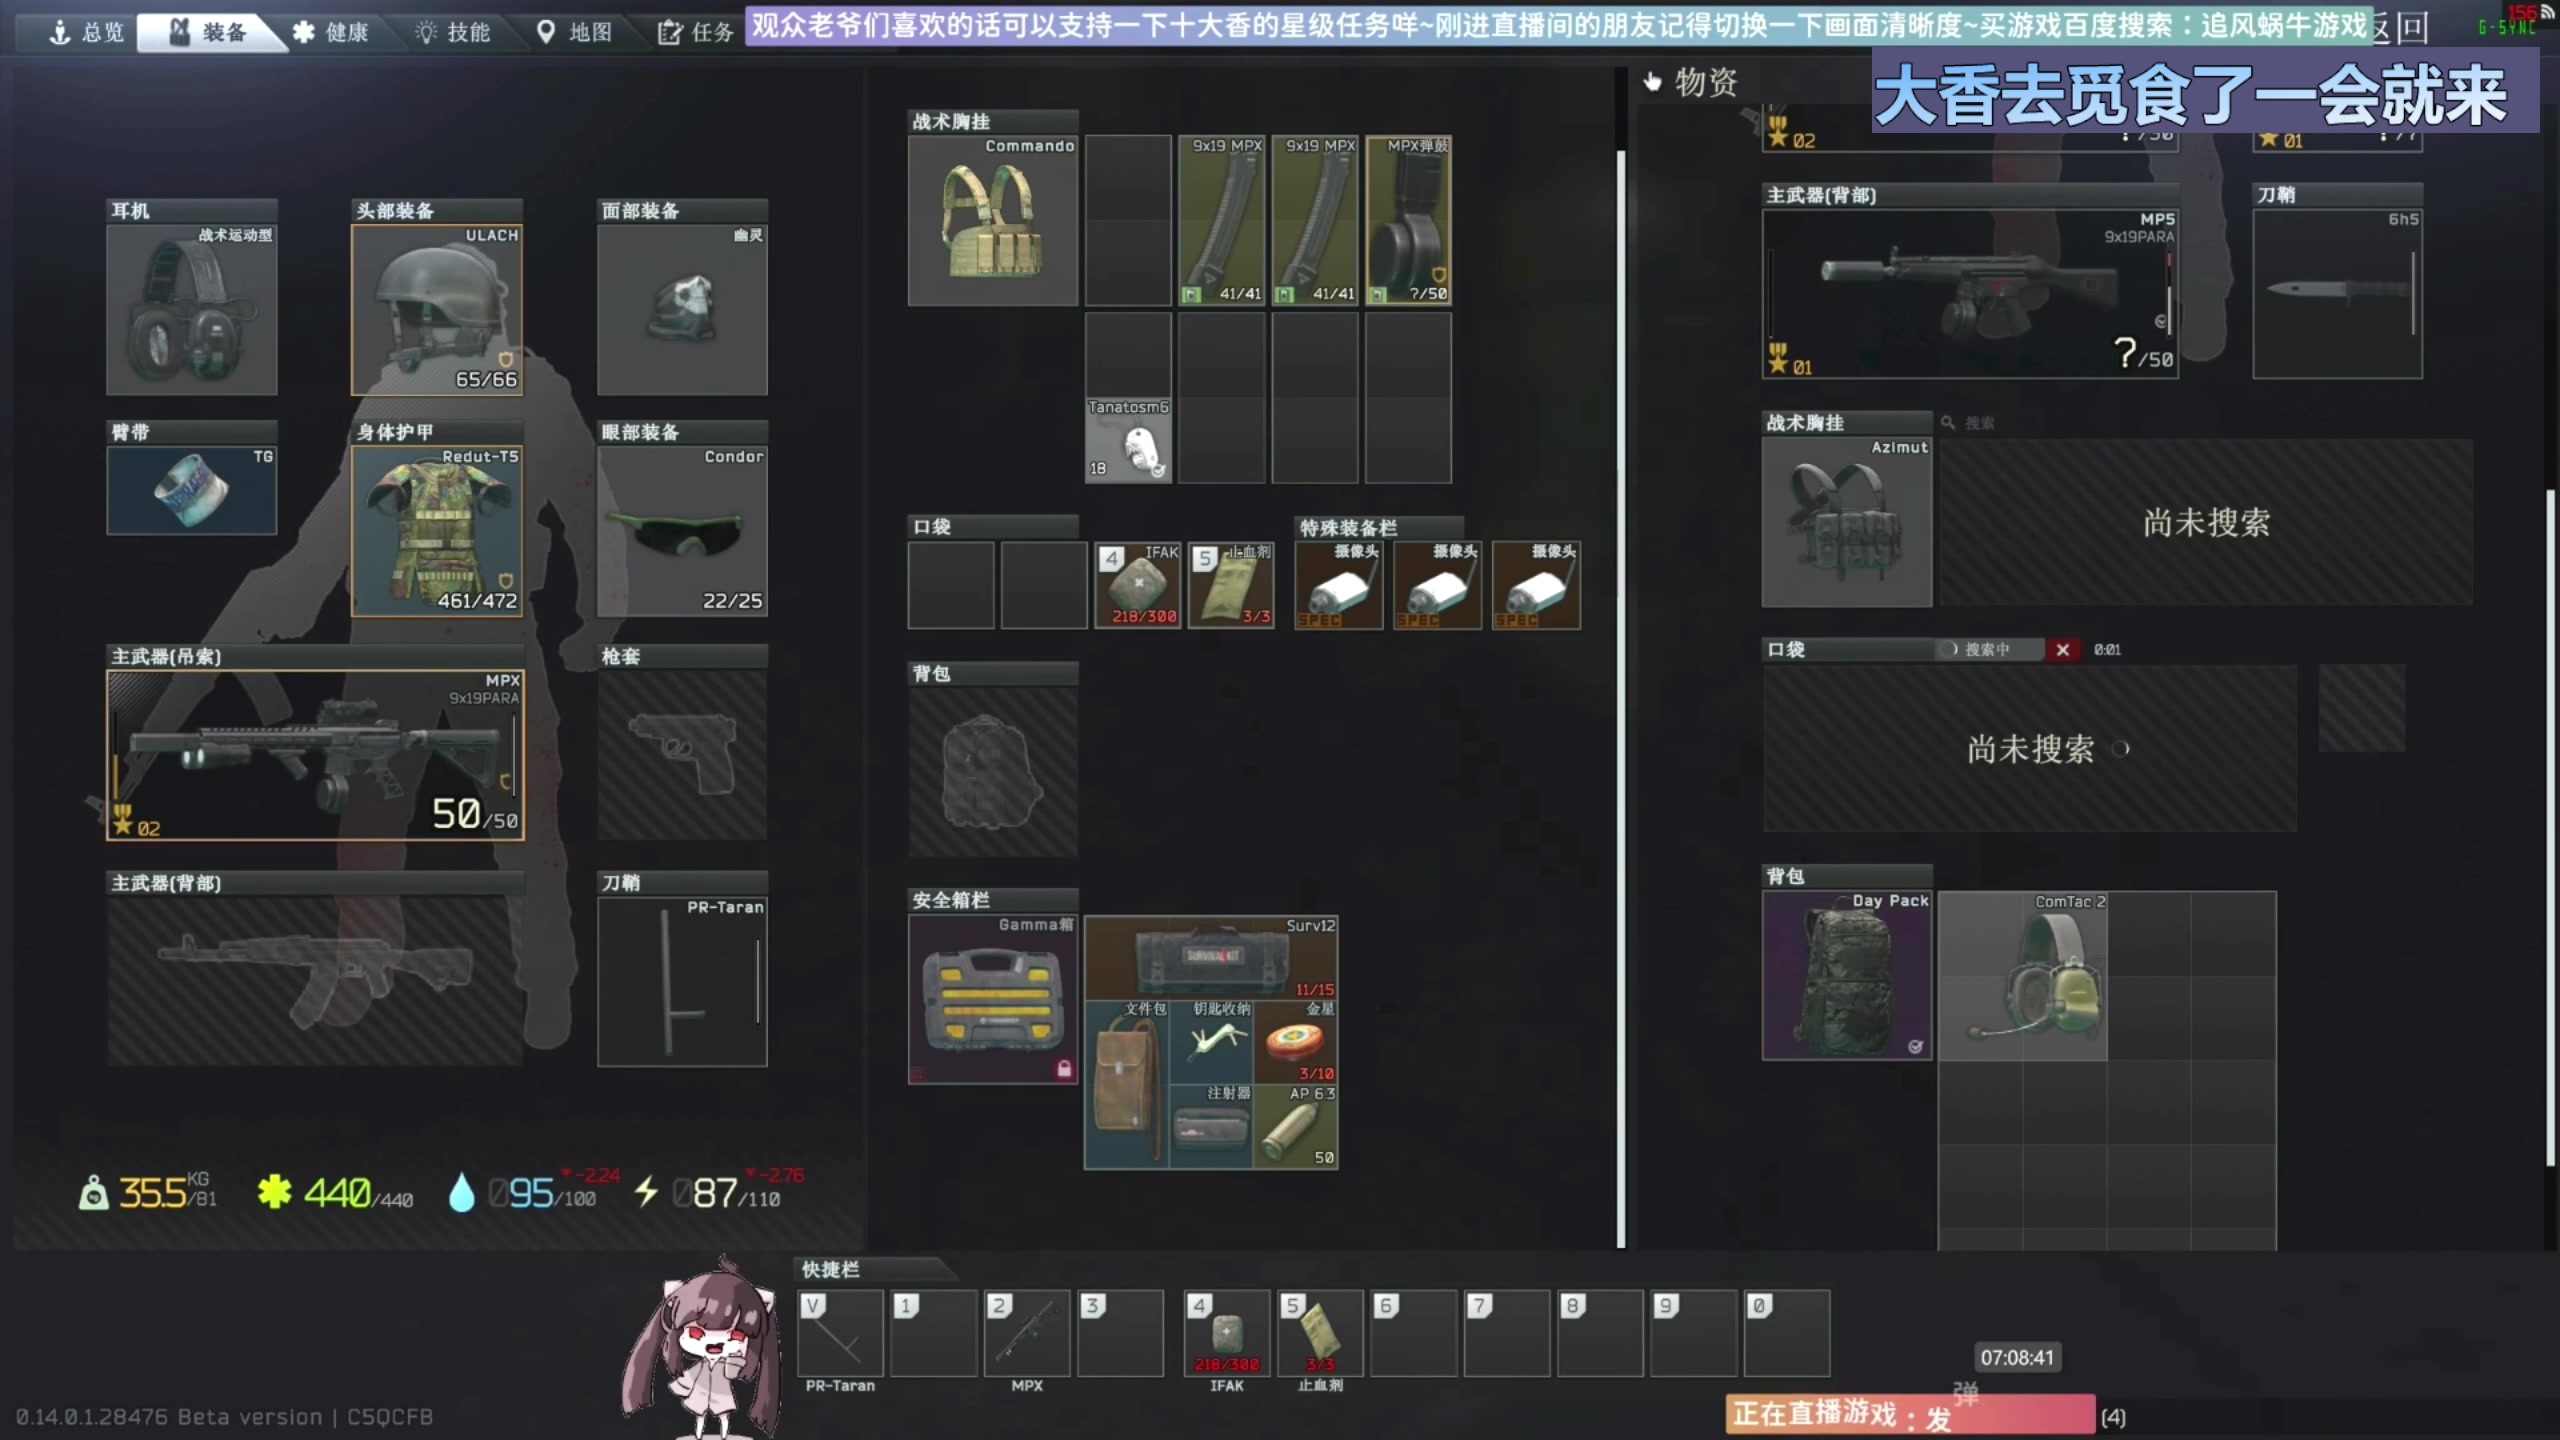Screen dimensions: 2560x1440
Task: Select the tactical sport headset in 耳机 slot
Action: coord(192,309)
